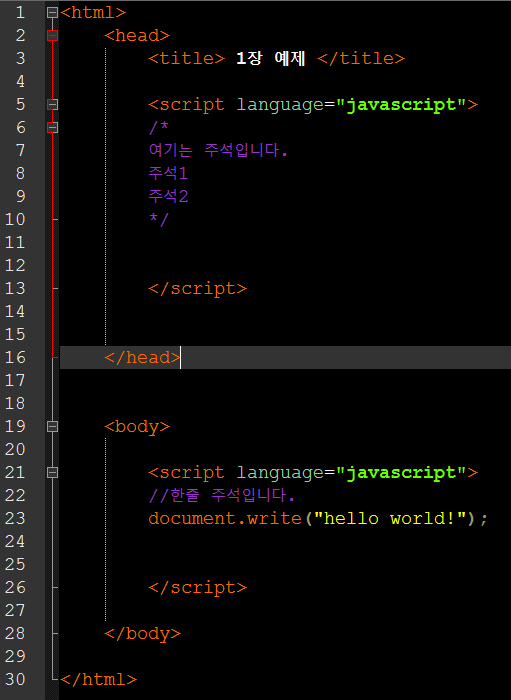Click the string "hello world!"
The width and height of the screenshot is (511, 700).
click(x=390, y=518)
